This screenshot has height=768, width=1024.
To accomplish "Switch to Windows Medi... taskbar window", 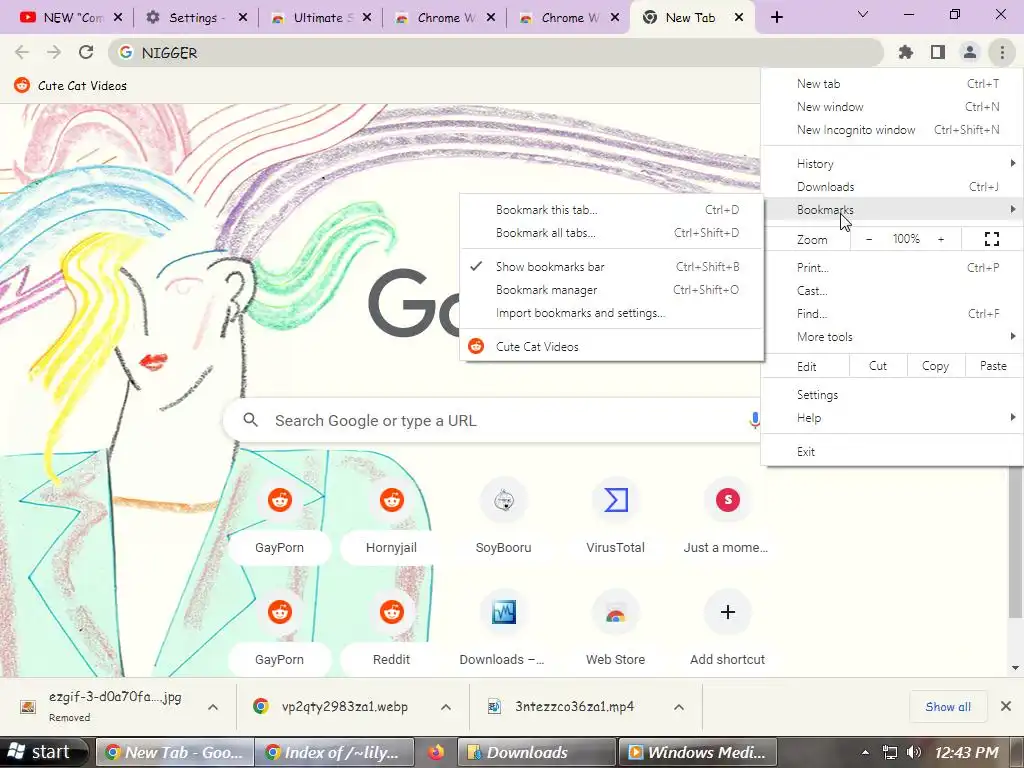I will click(x=697, y=752).
